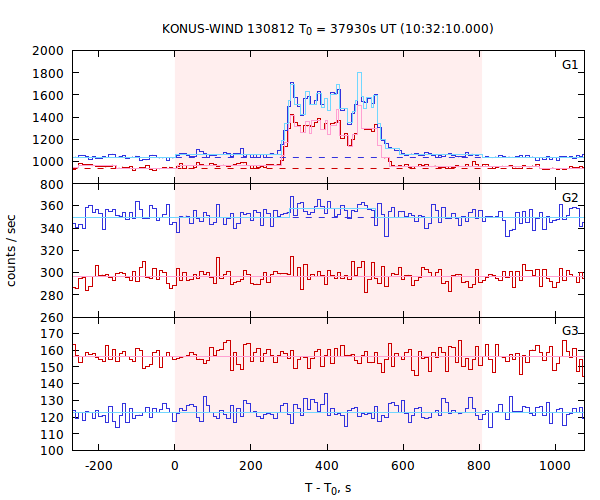Image resolution: width=600 pixels, height=500 pixels.
Task: Click the 360 tick label in G2
Action: (x=52, y=206)
